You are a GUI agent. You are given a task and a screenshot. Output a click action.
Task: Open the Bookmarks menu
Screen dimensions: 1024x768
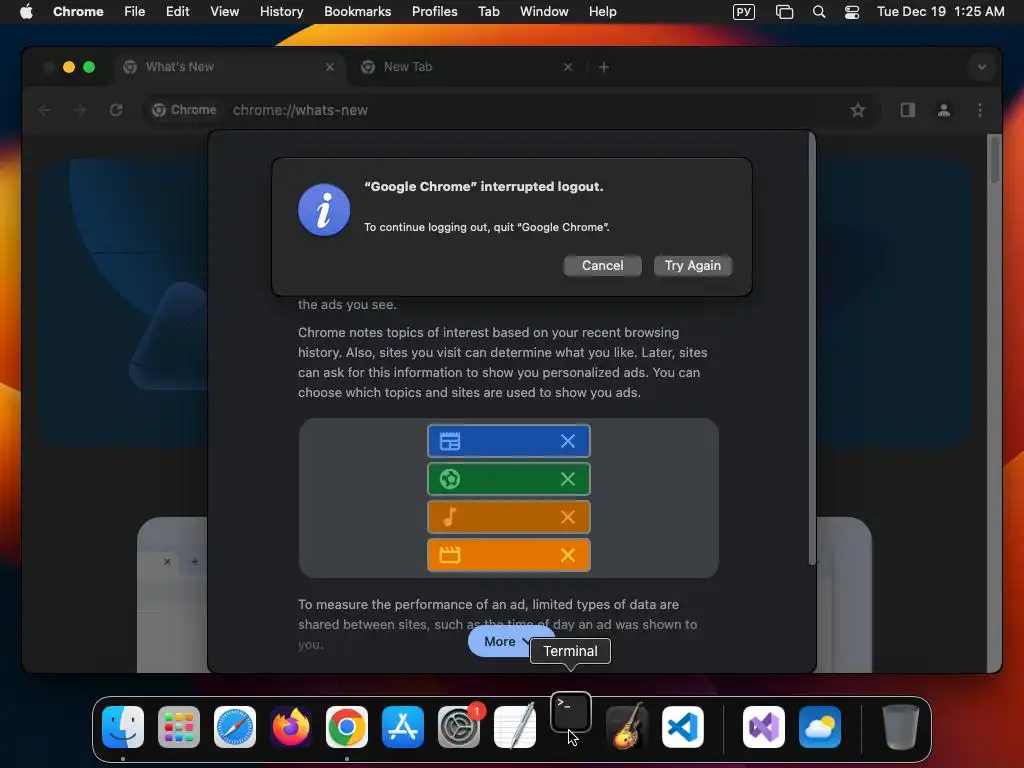(357, 11)
